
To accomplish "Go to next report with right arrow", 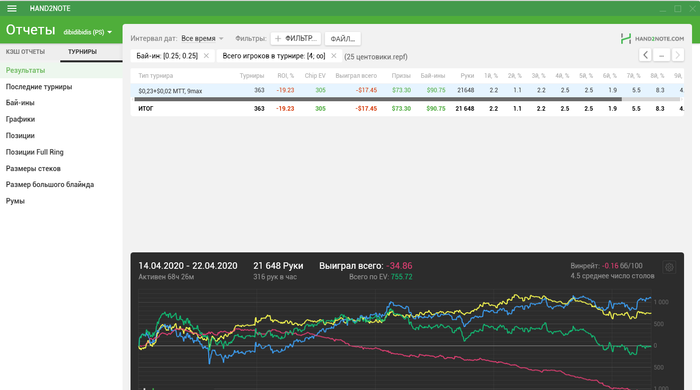I will (678, 55).
